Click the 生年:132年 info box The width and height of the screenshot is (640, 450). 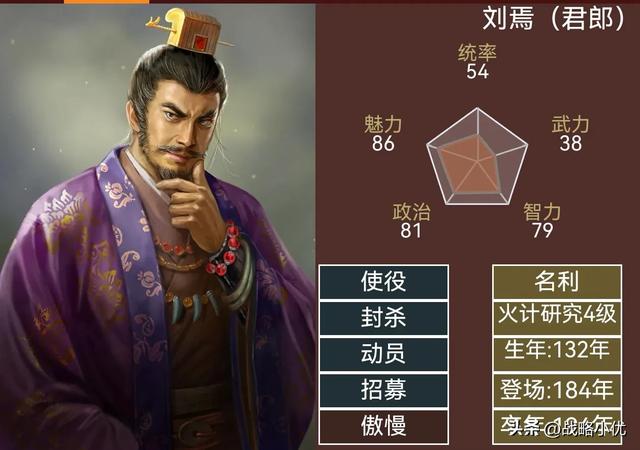[557, 354]
